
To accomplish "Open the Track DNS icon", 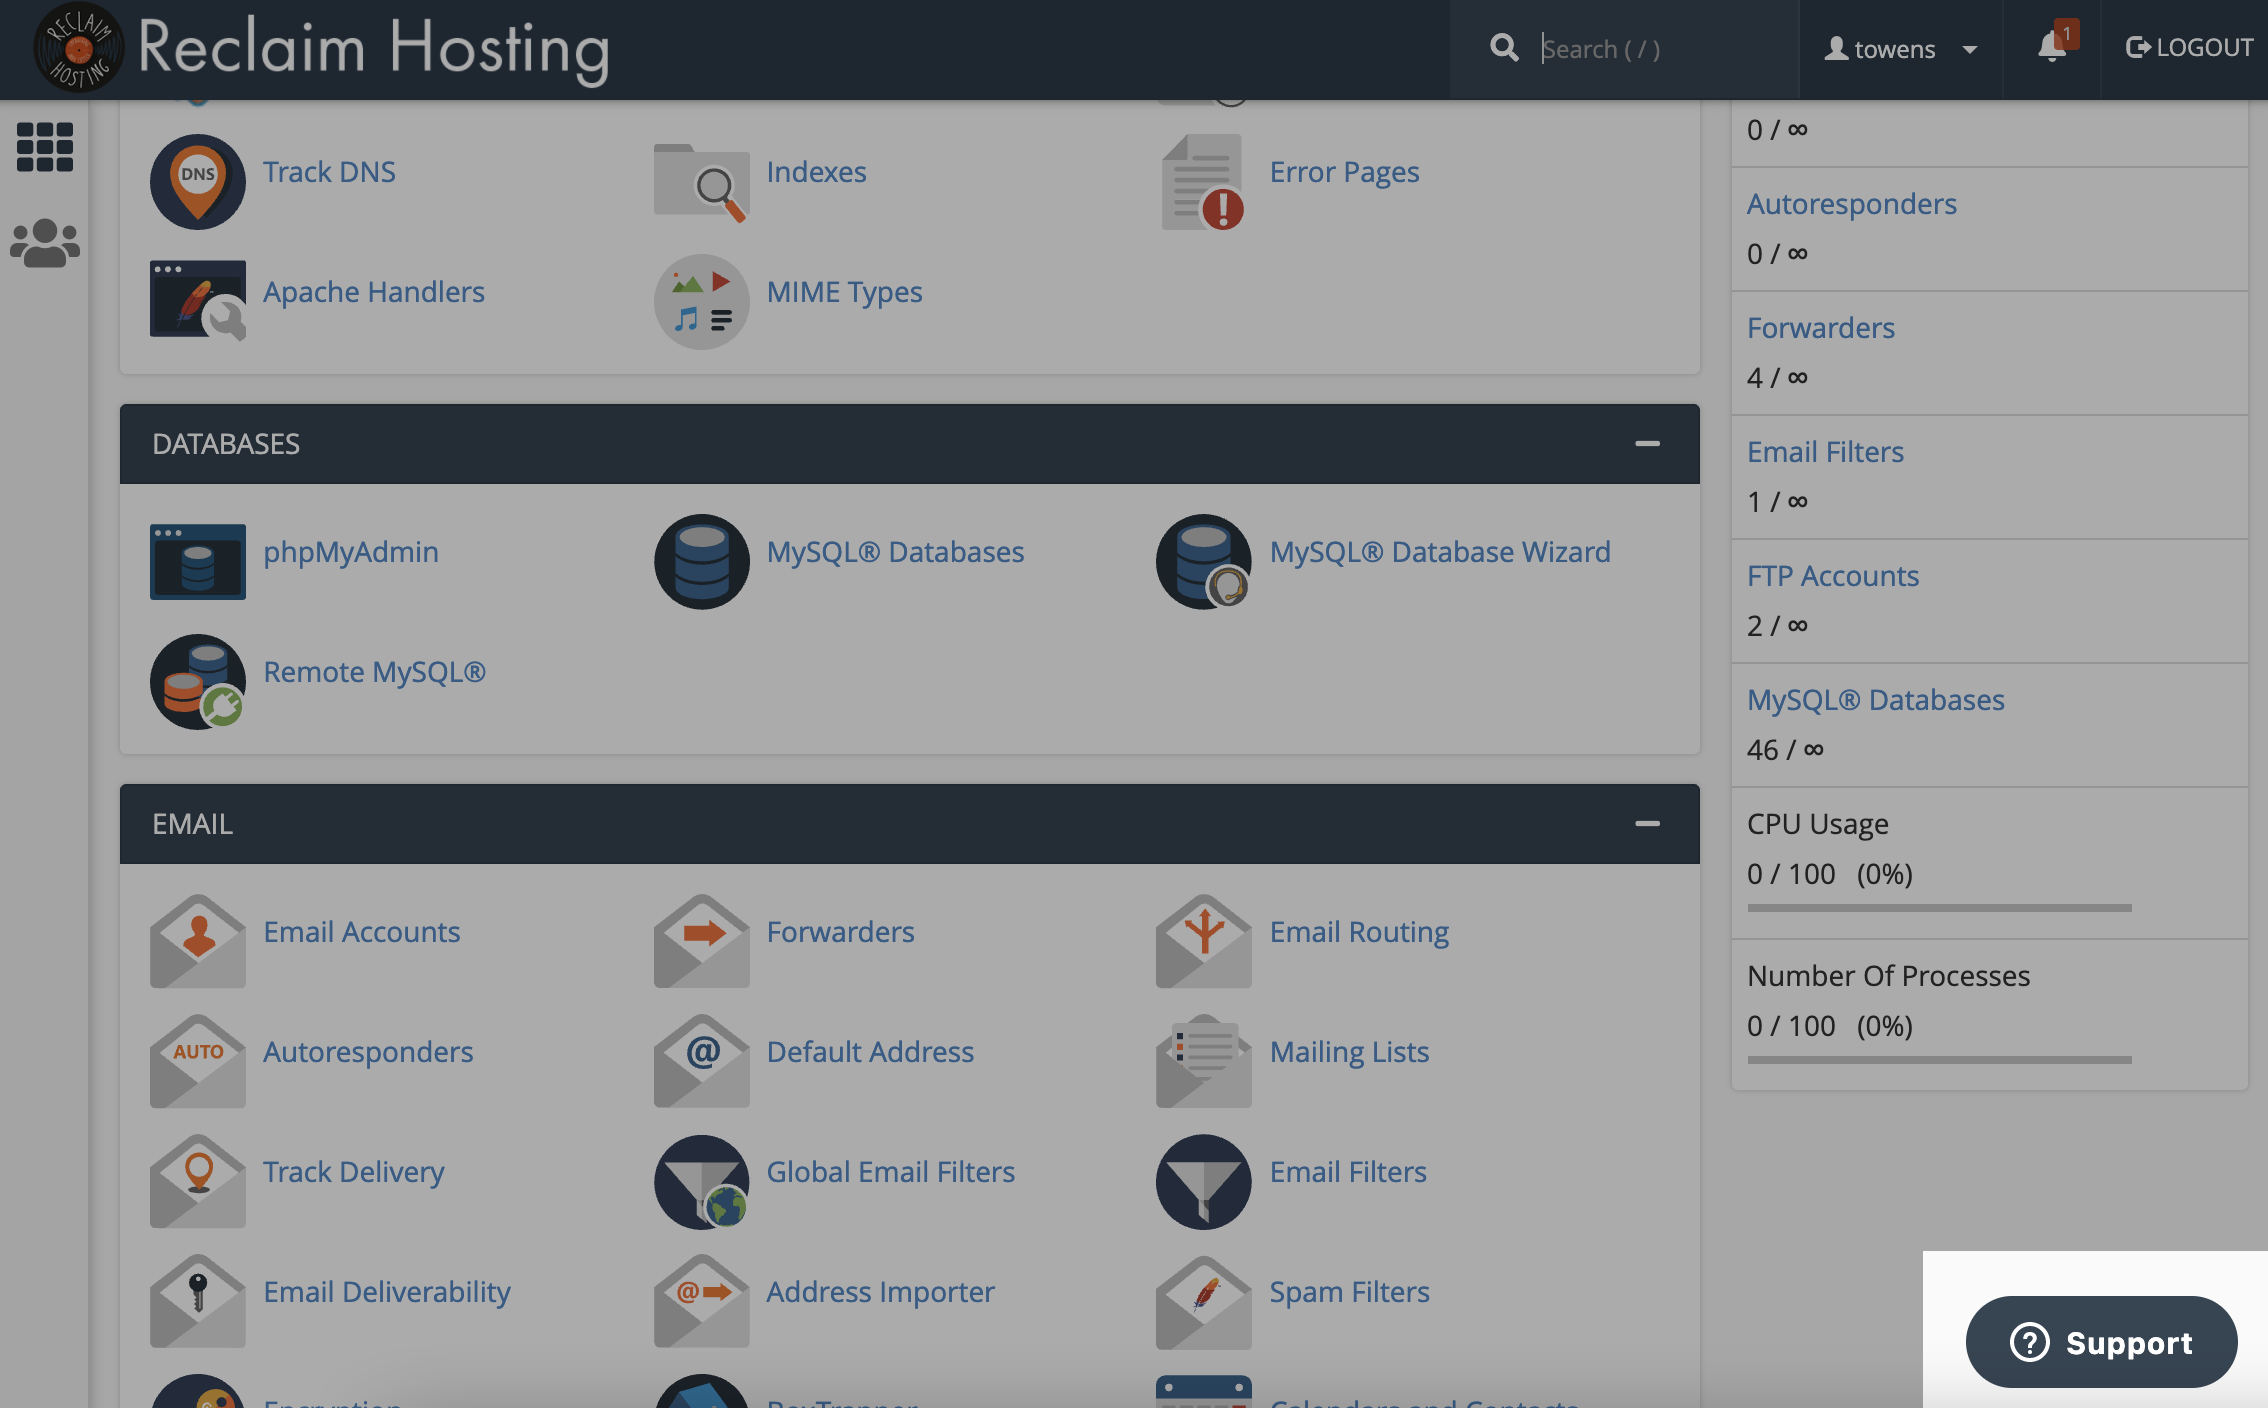I will [197, 181].
